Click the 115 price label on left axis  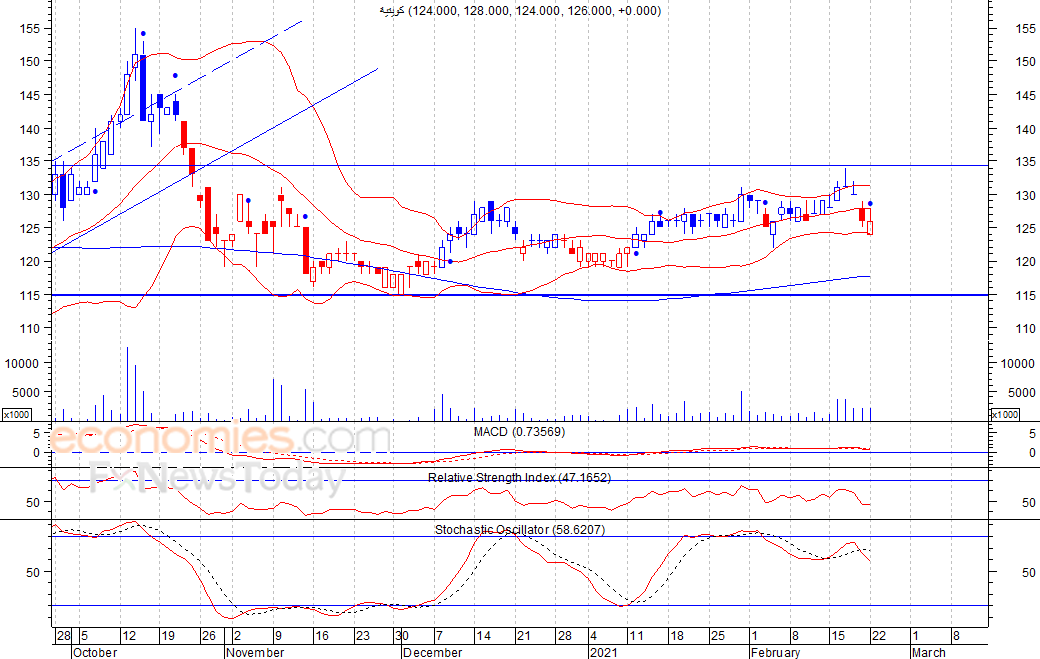coord(30,295)
